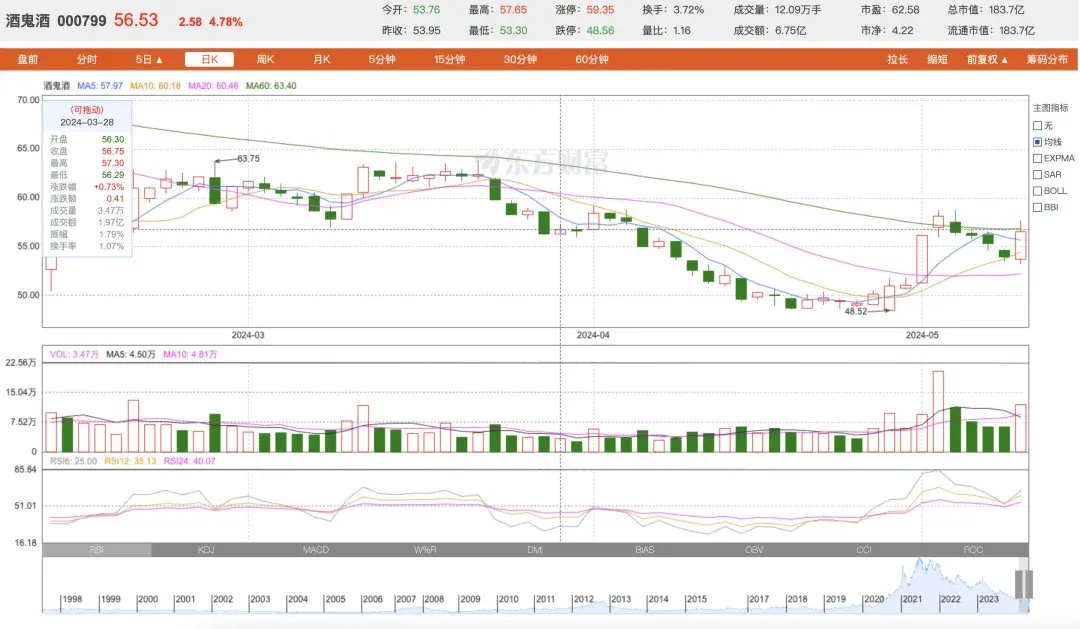Enable the BOLL main chart indicator
The width and height of the screenshot is (1080, 629).
[1037, 190]
